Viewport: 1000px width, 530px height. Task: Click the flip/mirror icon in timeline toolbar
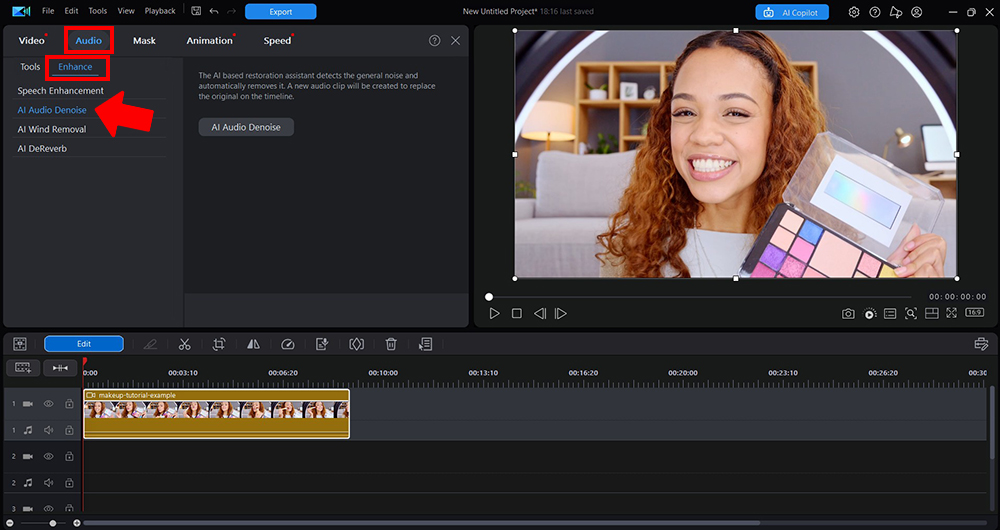tap(253, 344)
